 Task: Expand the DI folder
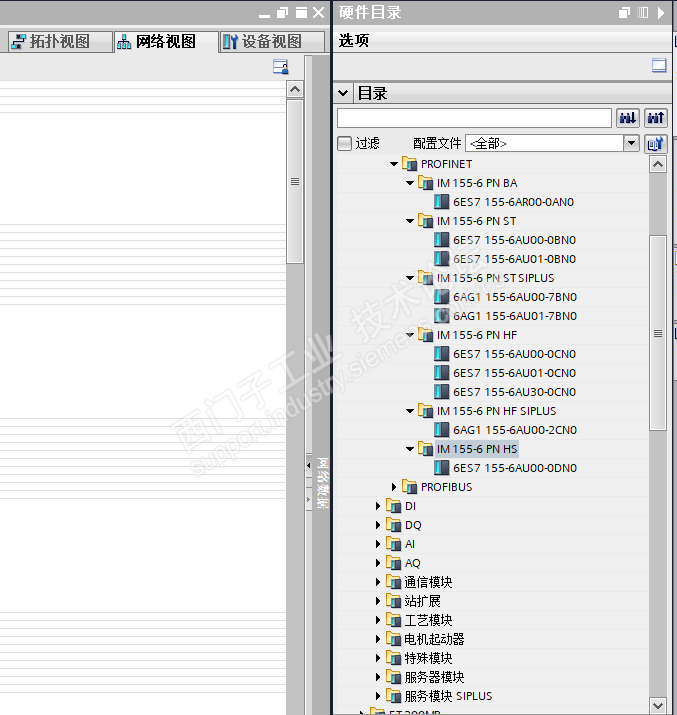[x=378, y=506]
